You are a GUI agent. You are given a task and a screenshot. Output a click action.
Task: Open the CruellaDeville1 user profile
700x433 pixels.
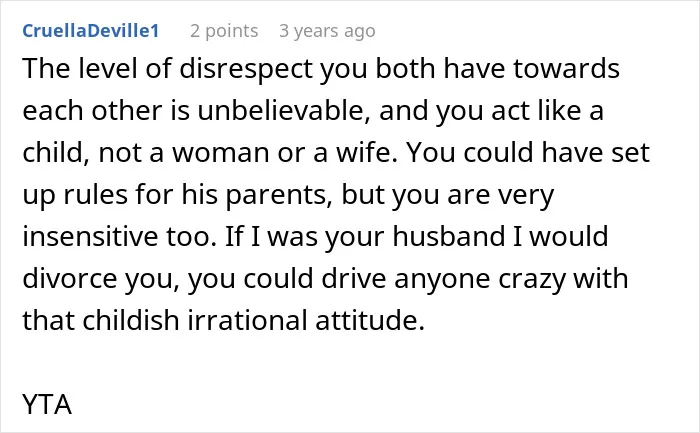[x=91, y=31]
